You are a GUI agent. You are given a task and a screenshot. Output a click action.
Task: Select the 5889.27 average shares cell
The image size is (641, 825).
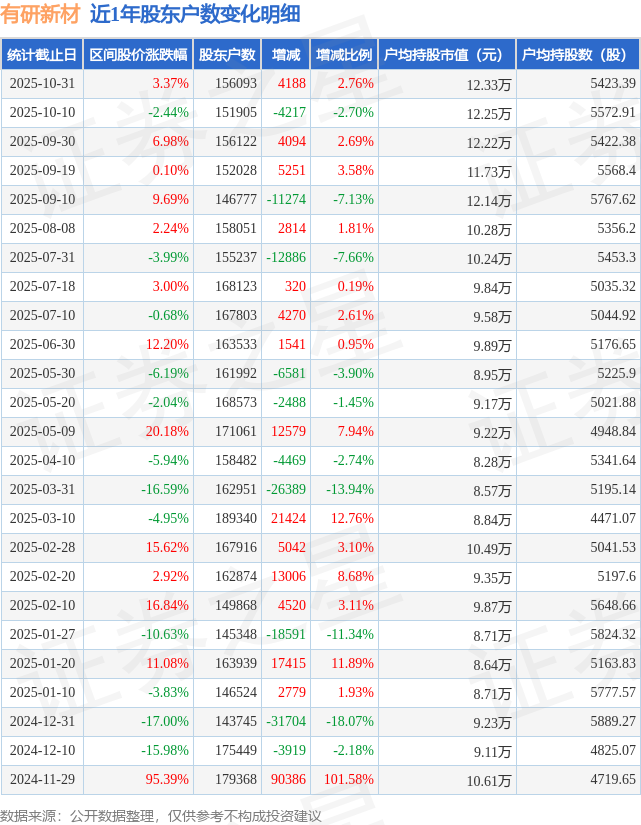pyautogui.click(x=613, y=722)
